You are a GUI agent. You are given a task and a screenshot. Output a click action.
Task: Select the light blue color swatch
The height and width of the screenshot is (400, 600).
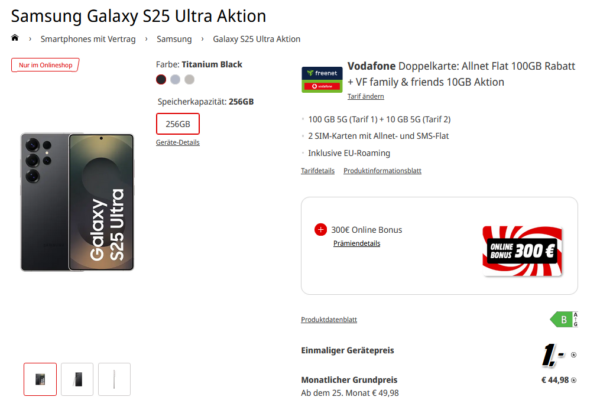175,79
